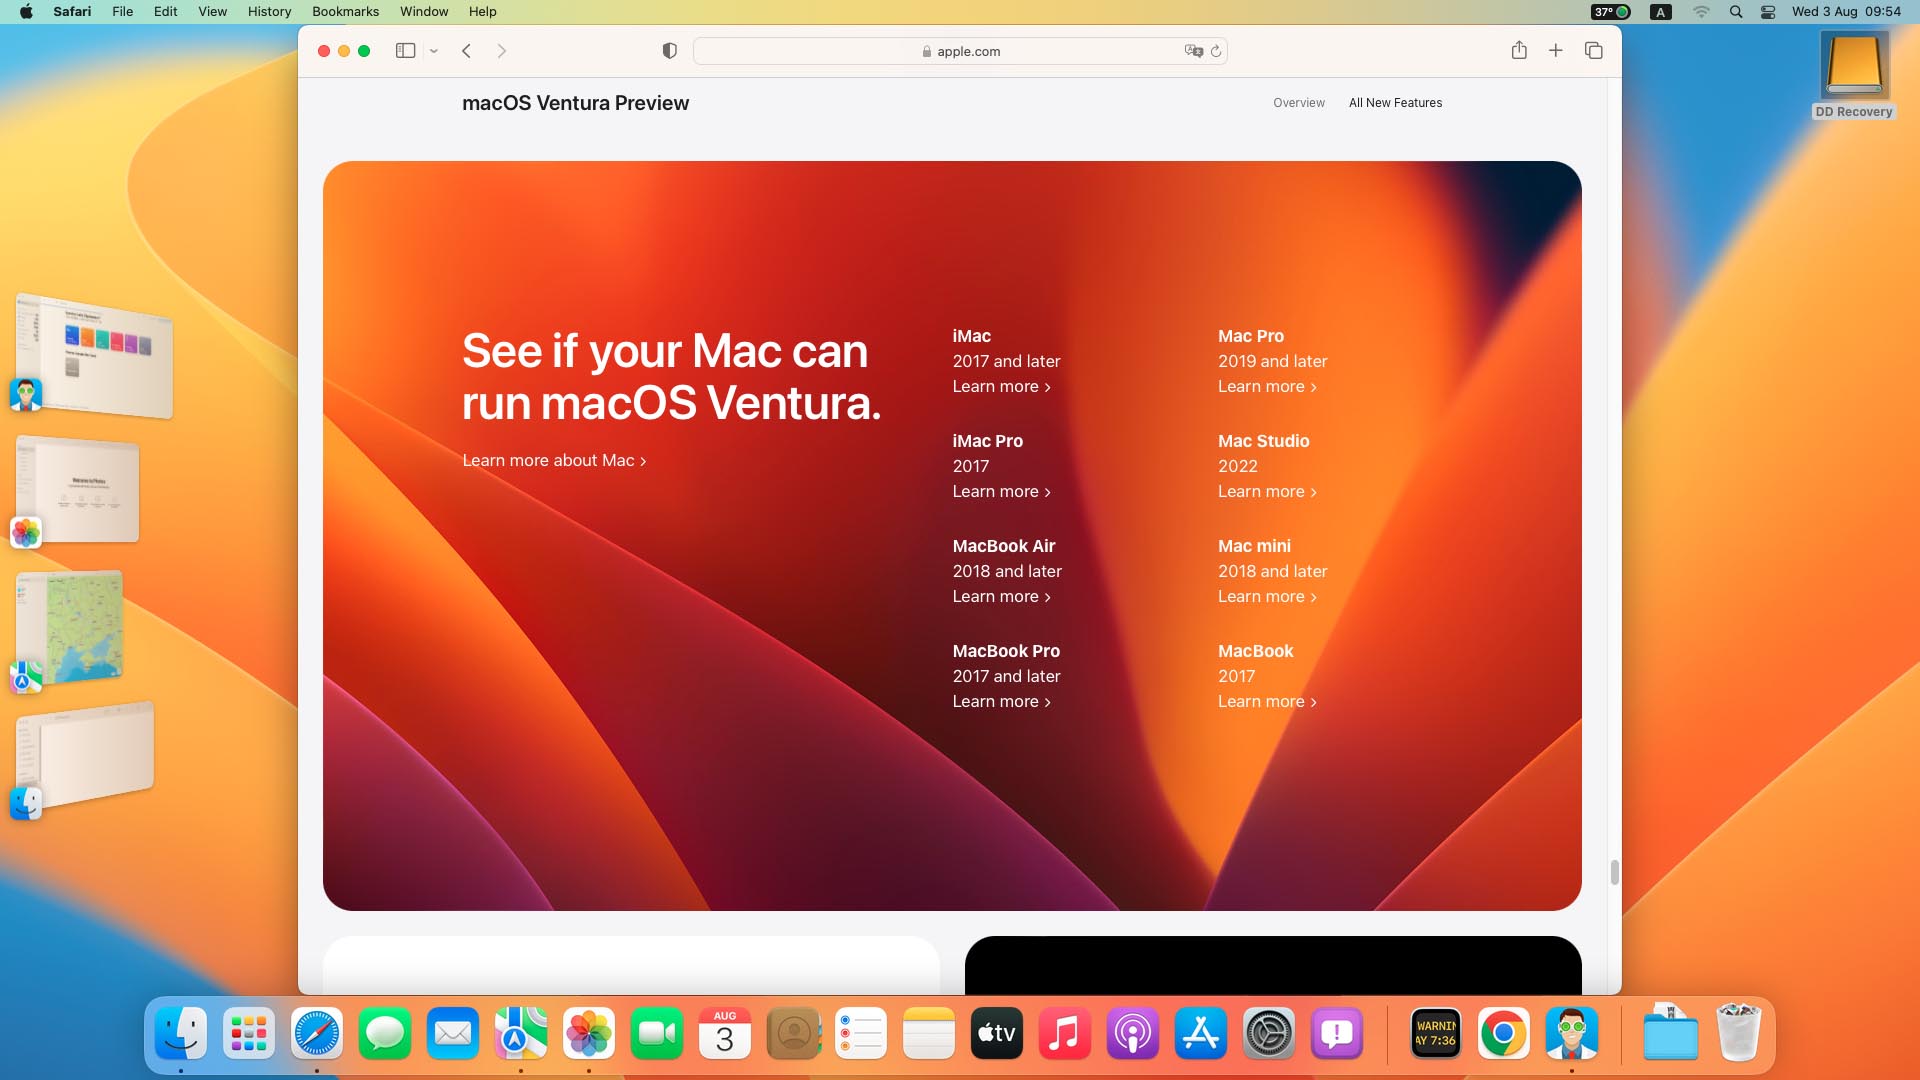Click Learn more under MacBook Air
This screenshot has width=1920, height=1080.
coord(1001,596)
